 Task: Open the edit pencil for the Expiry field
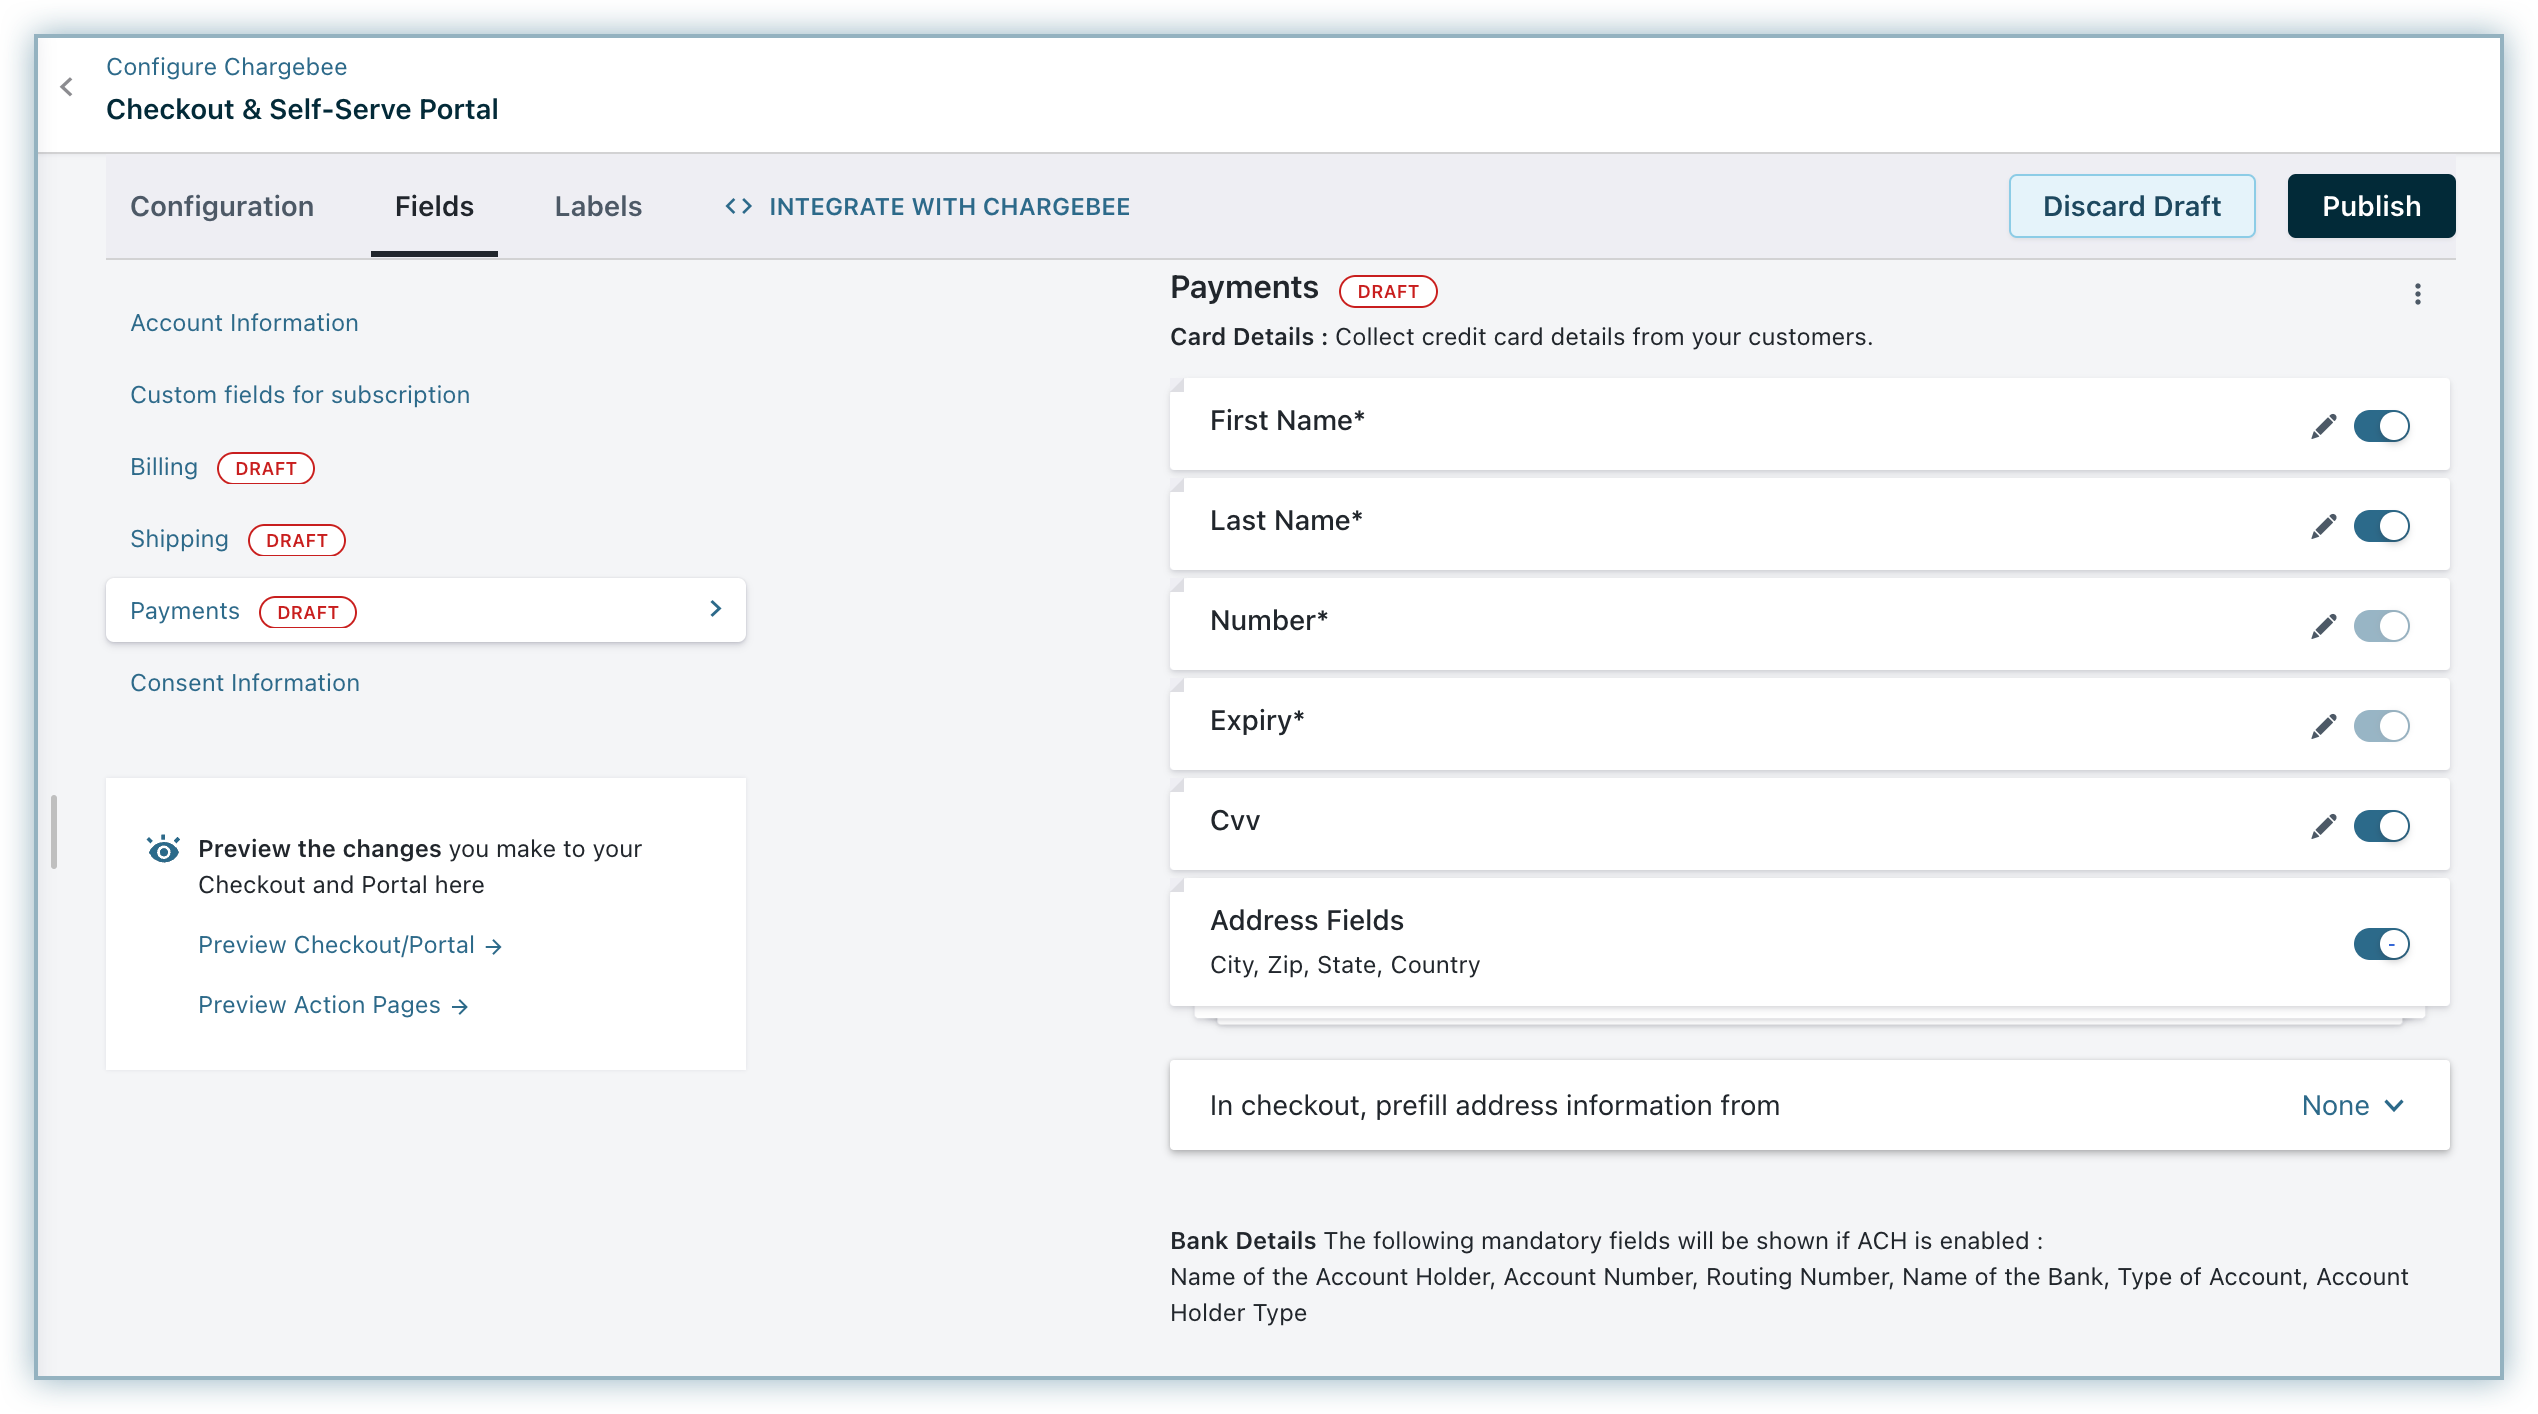(2323, 726)
